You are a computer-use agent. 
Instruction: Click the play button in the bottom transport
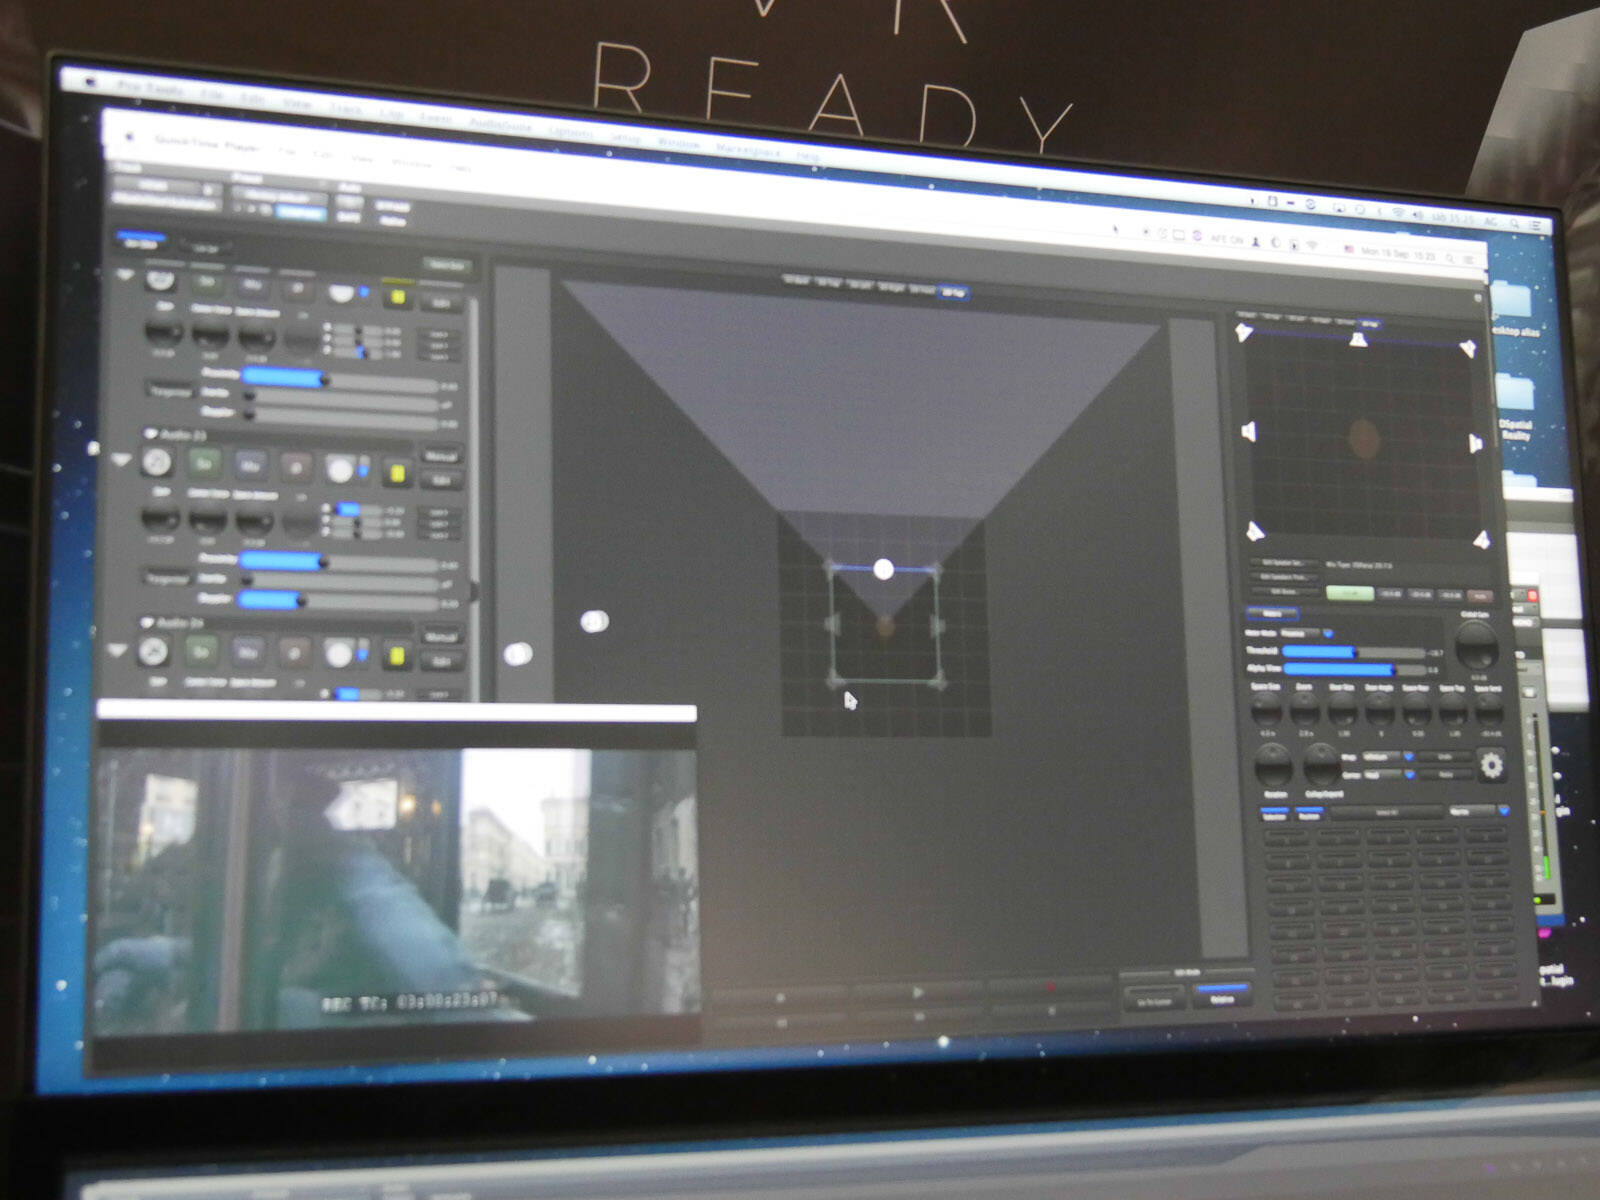918,993
